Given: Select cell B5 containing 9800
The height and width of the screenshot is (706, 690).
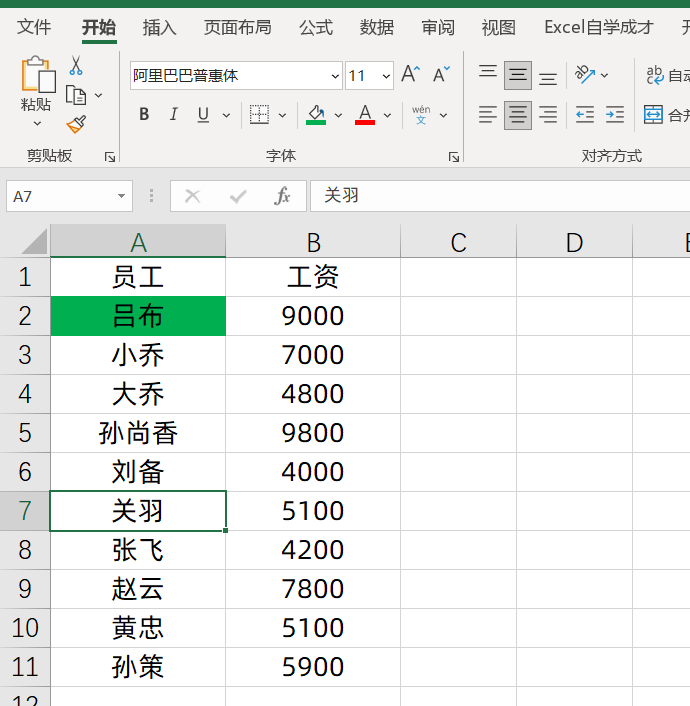Looking at the screenshot, I should [x=313, y=433].
